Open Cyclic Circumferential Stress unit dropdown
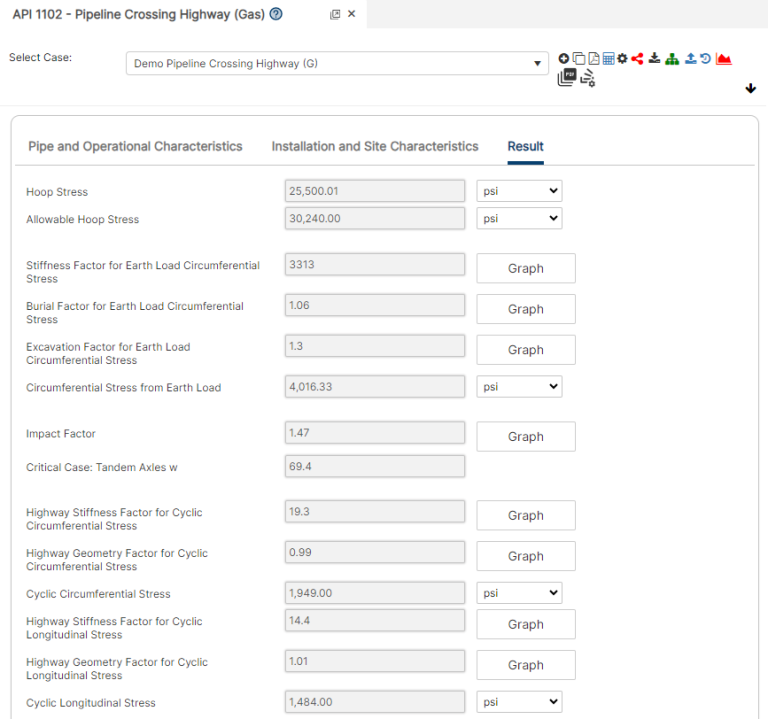This screenshot has width=768, height=719. [518, 593]
